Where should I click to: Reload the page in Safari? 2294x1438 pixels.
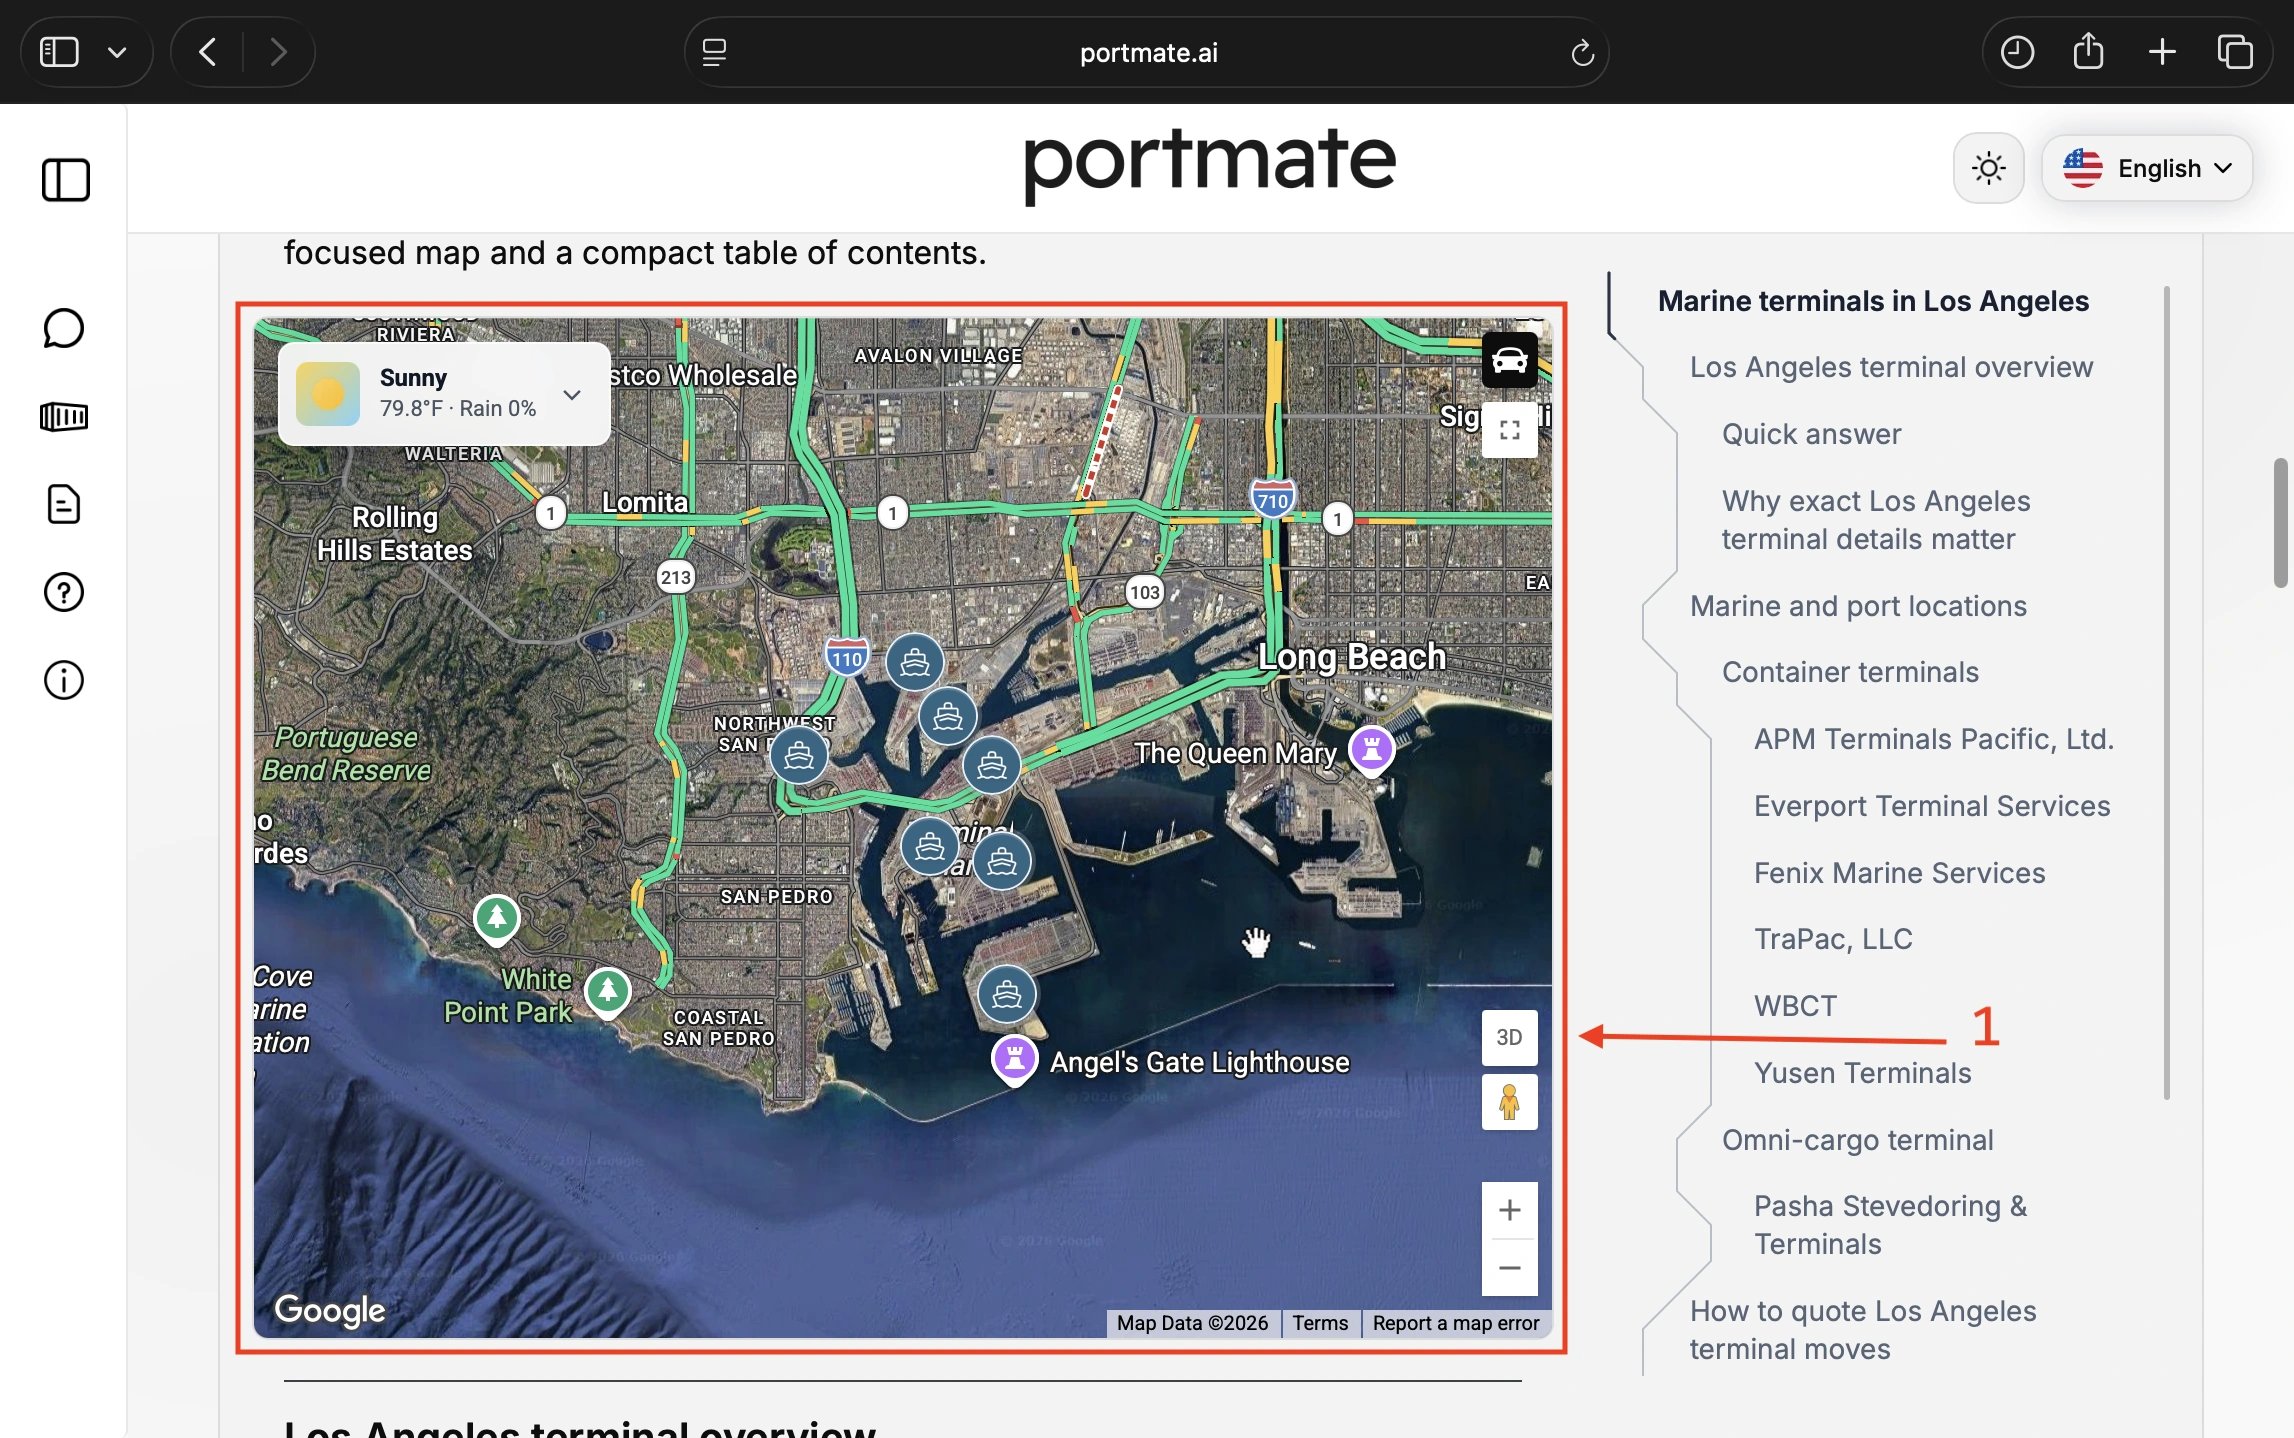click(x=1581, y=52)
